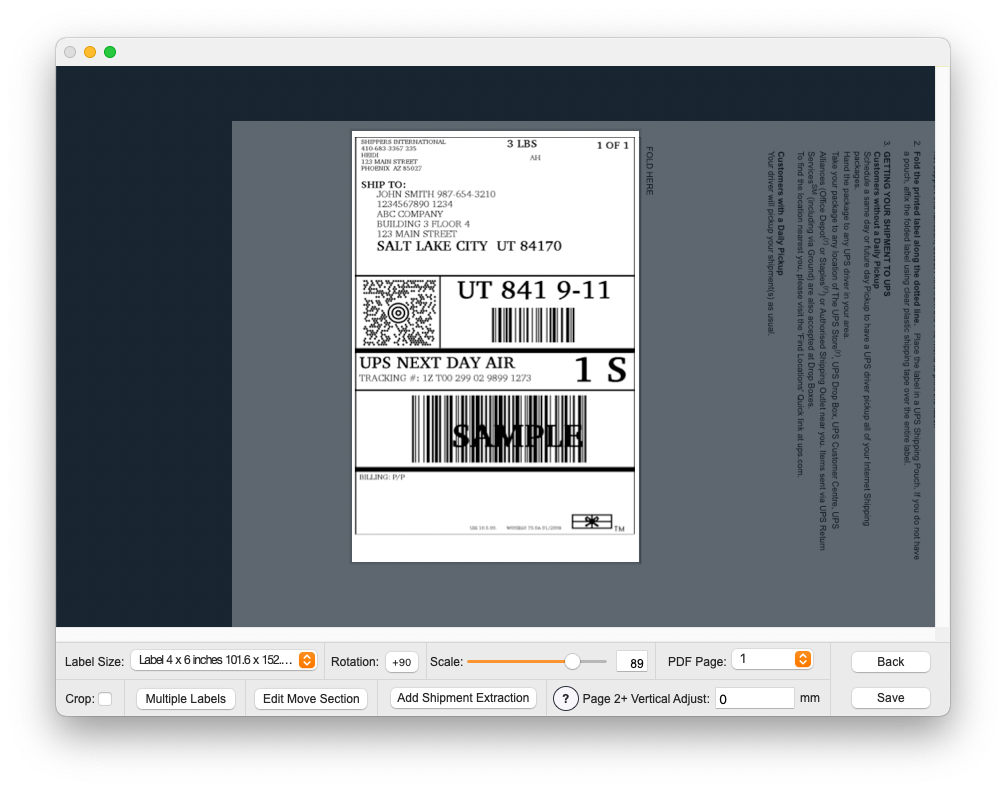The image size is (1006, 790).
Task: Click the "1 OF 1" package count text
Action: pos(613,145)
